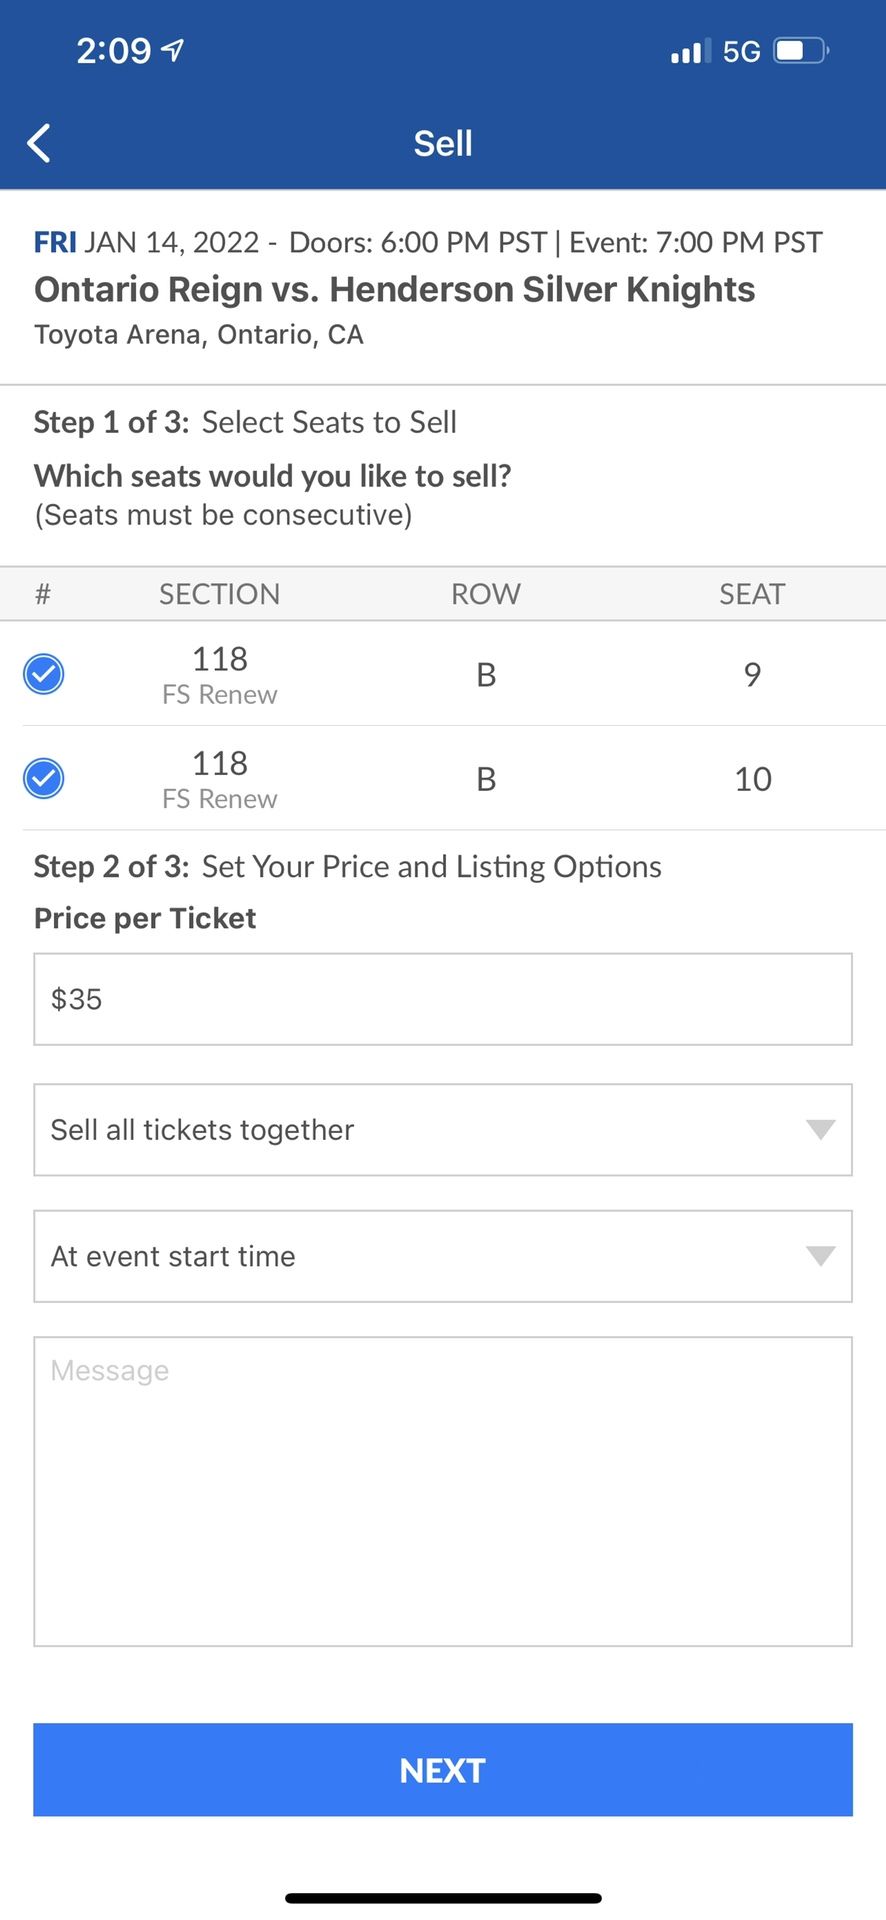Edit the $35 price per ticket field

442,999
